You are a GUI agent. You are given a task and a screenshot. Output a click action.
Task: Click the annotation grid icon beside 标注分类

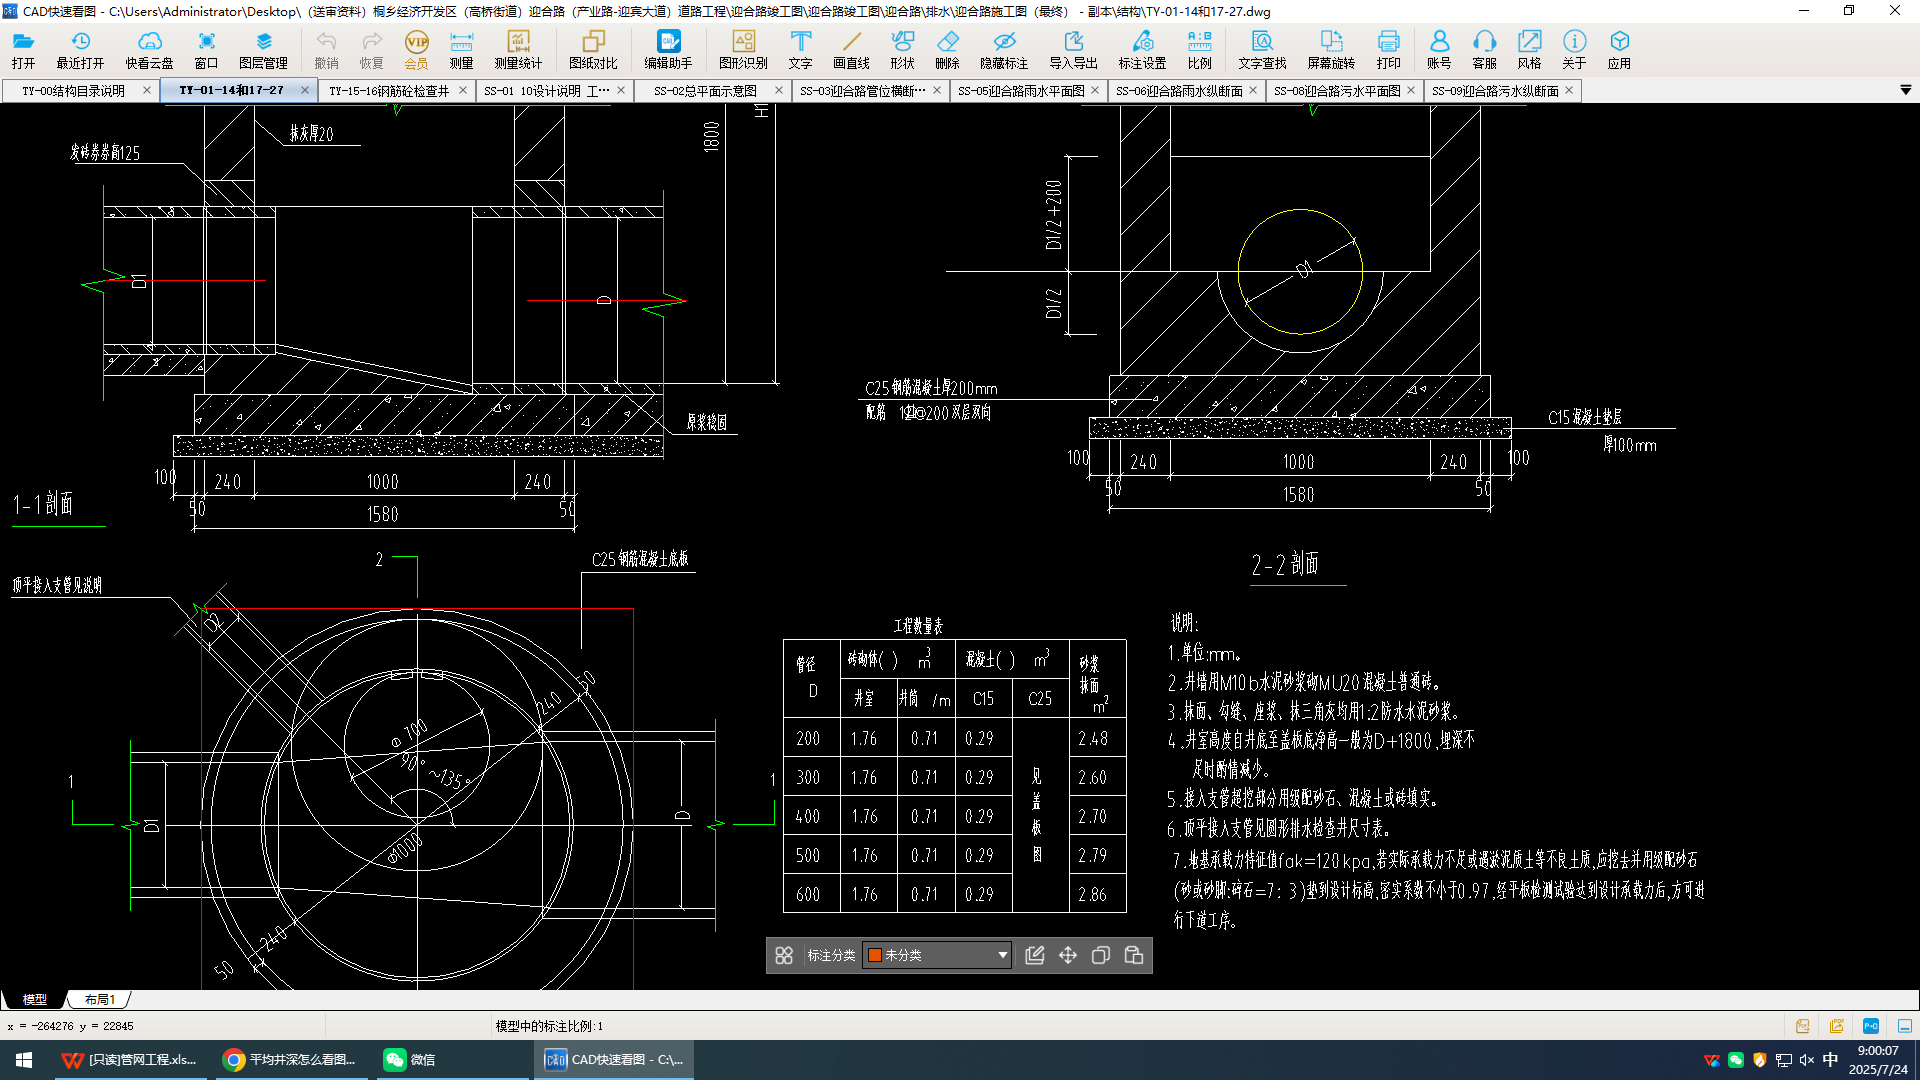pos(784,955)
